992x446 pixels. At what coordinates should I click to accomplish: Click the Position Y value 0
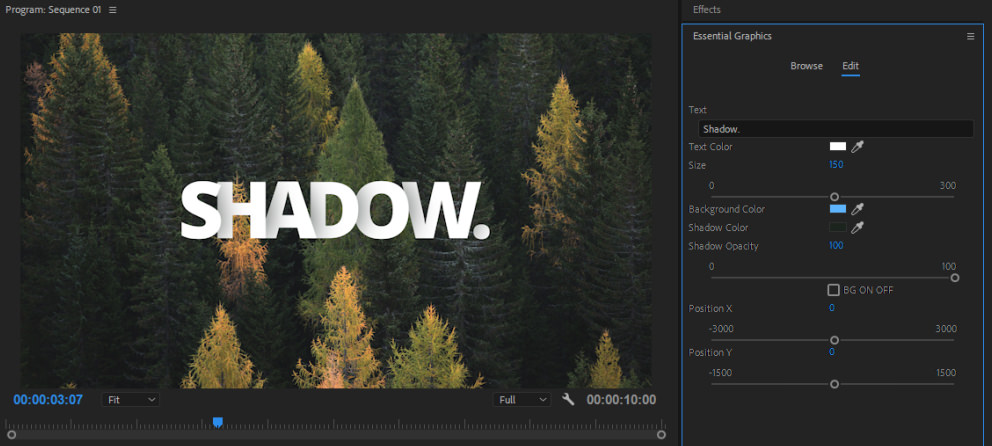[x=832, y=352]
